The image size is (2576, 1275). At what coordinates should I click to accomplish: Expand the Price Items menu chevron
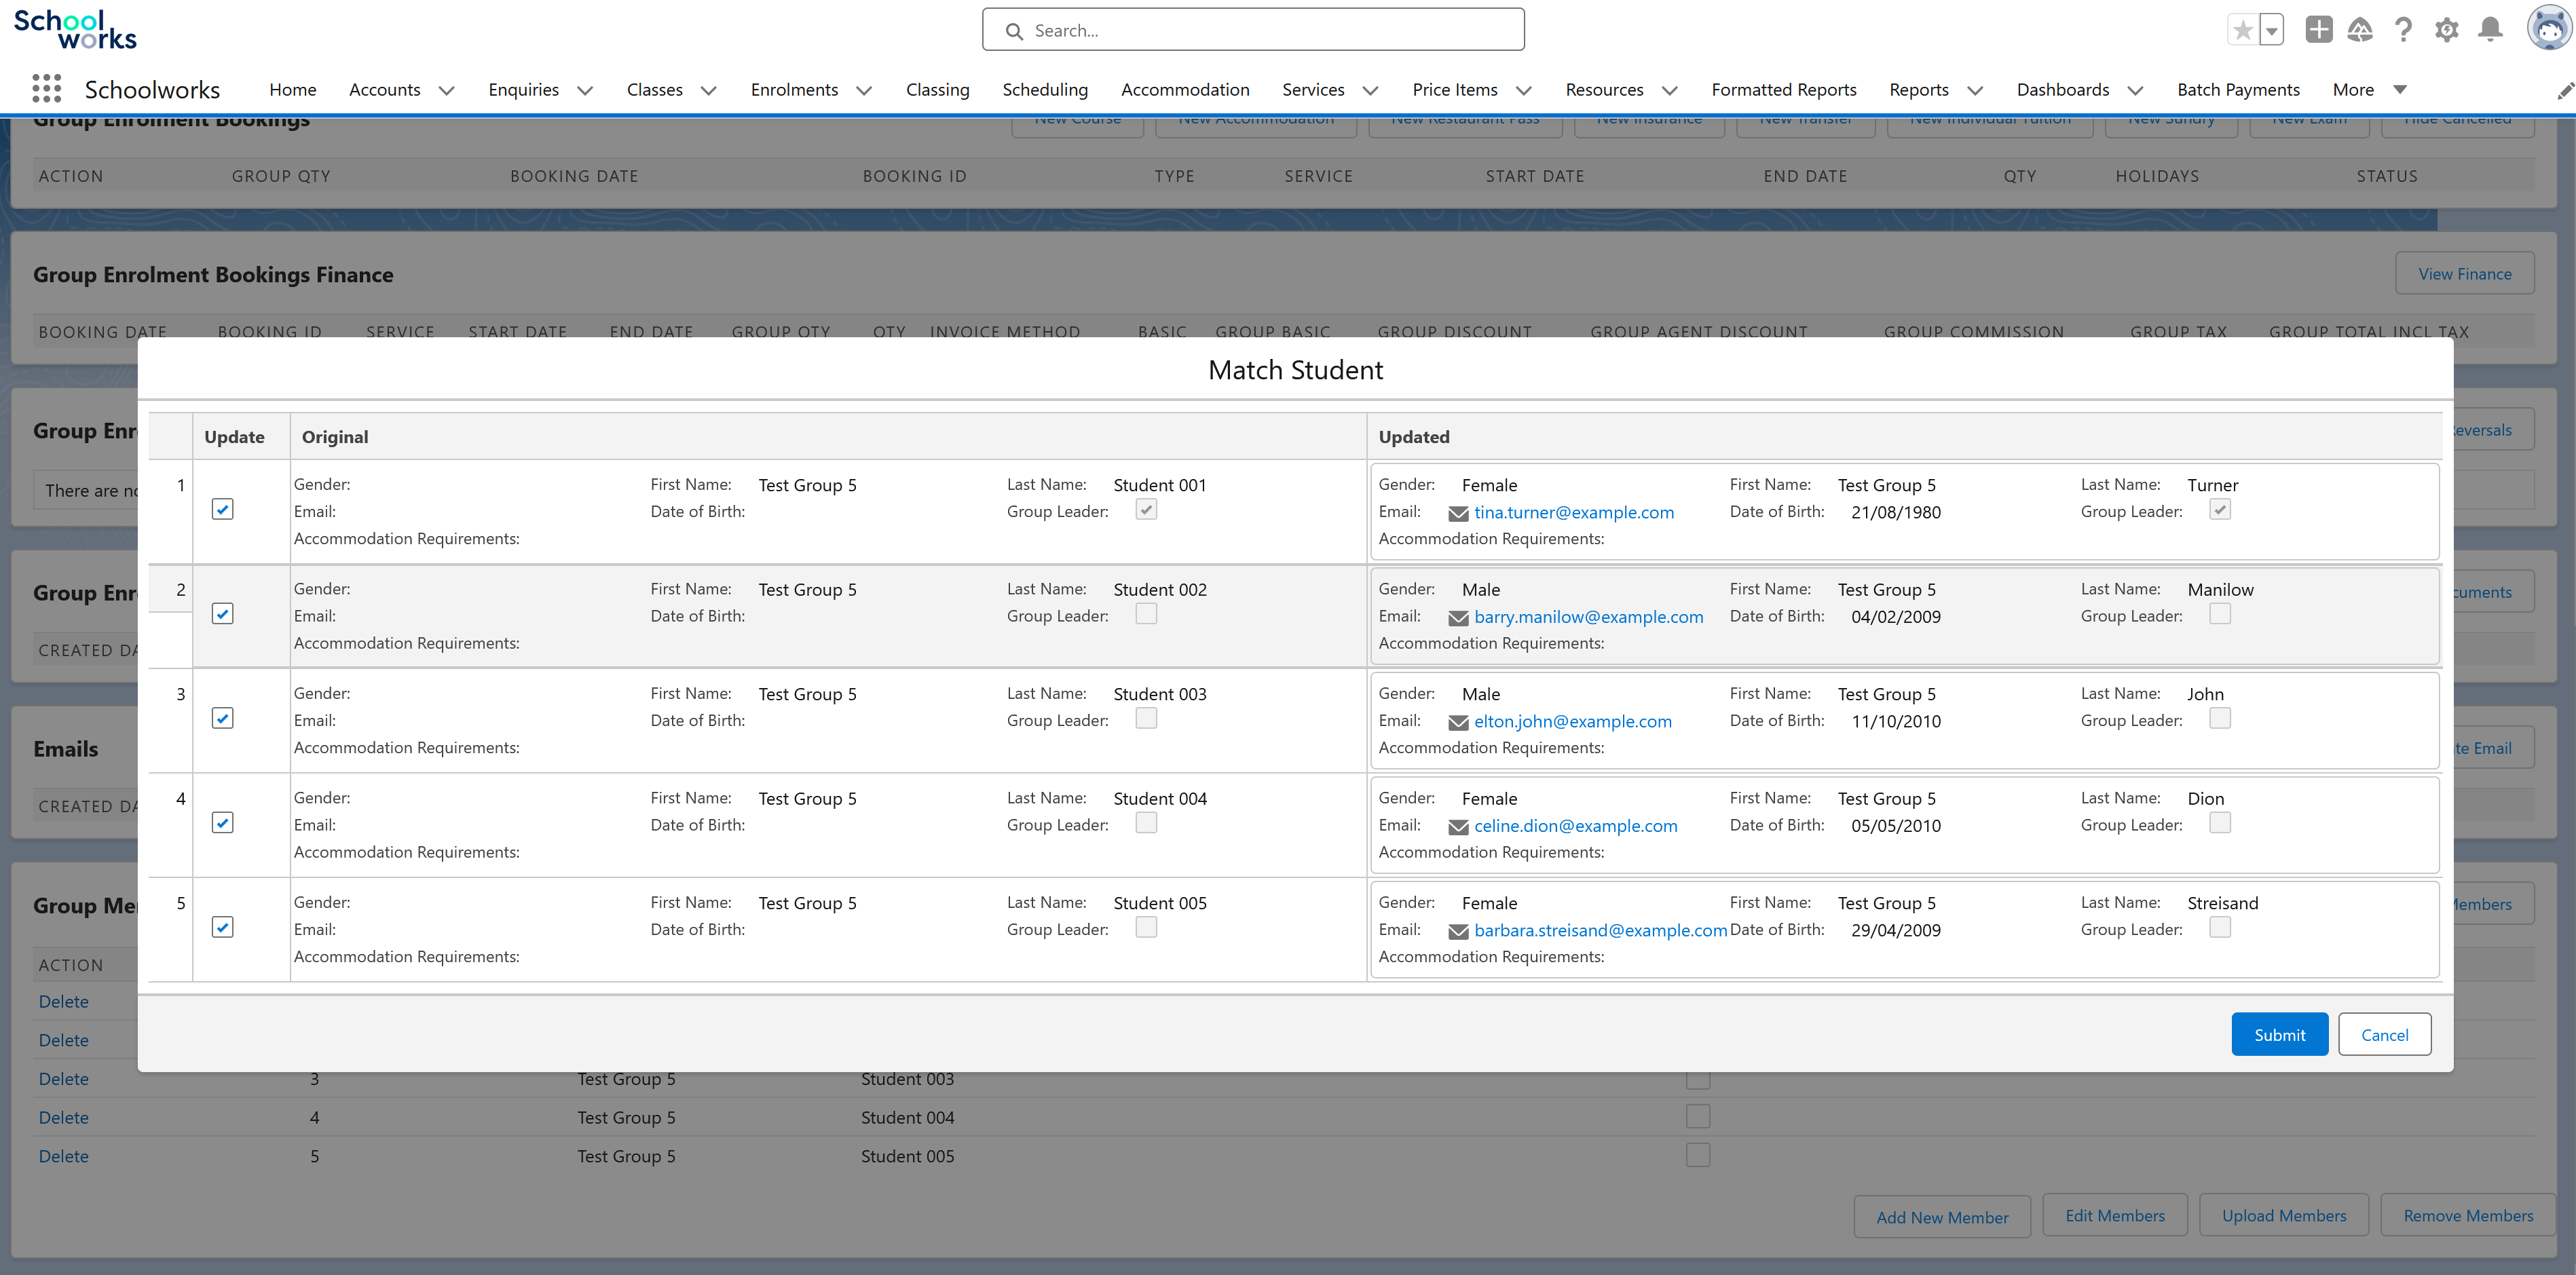pos(1524,91)
